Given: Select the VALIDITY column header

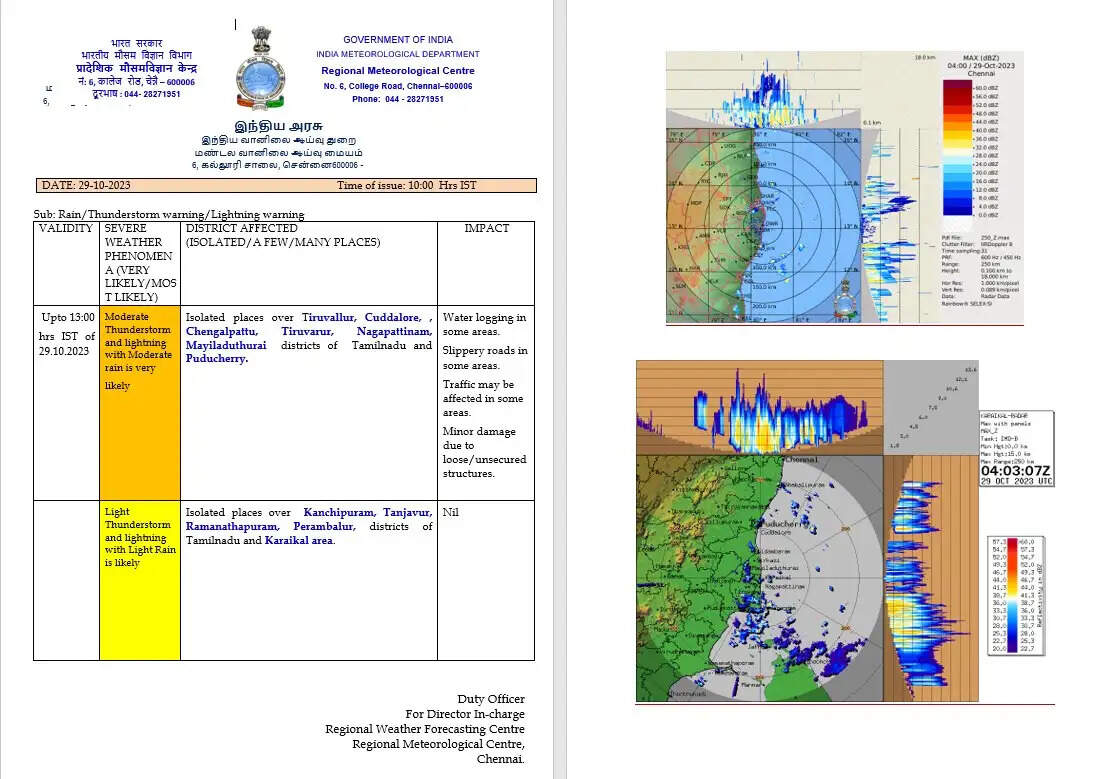Looking at the screenshot, I should [66, 229].
